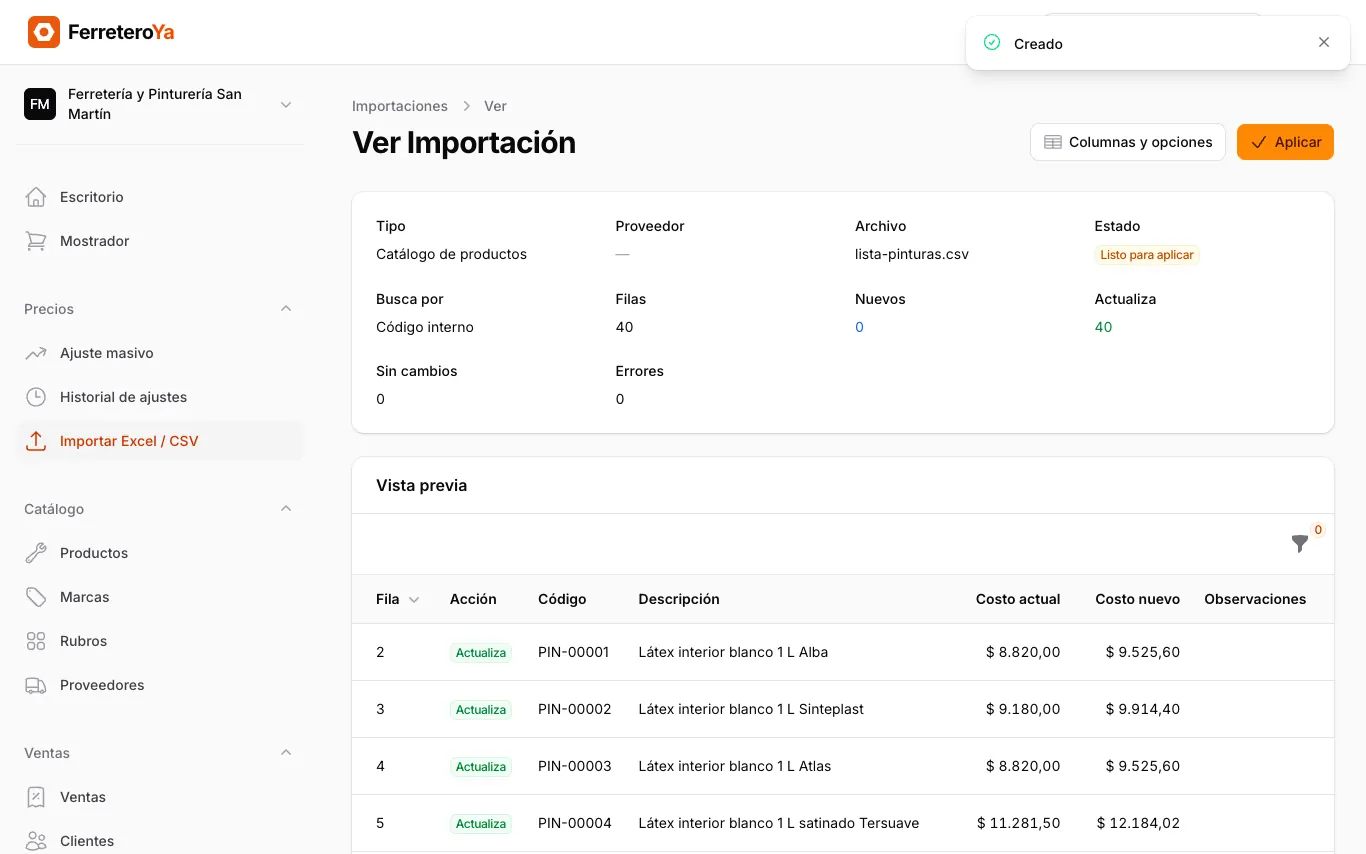The height and width of the screenshot is (854, 1366).
Task: Click the Ventas receipt icon
Action: pos(36,797)
